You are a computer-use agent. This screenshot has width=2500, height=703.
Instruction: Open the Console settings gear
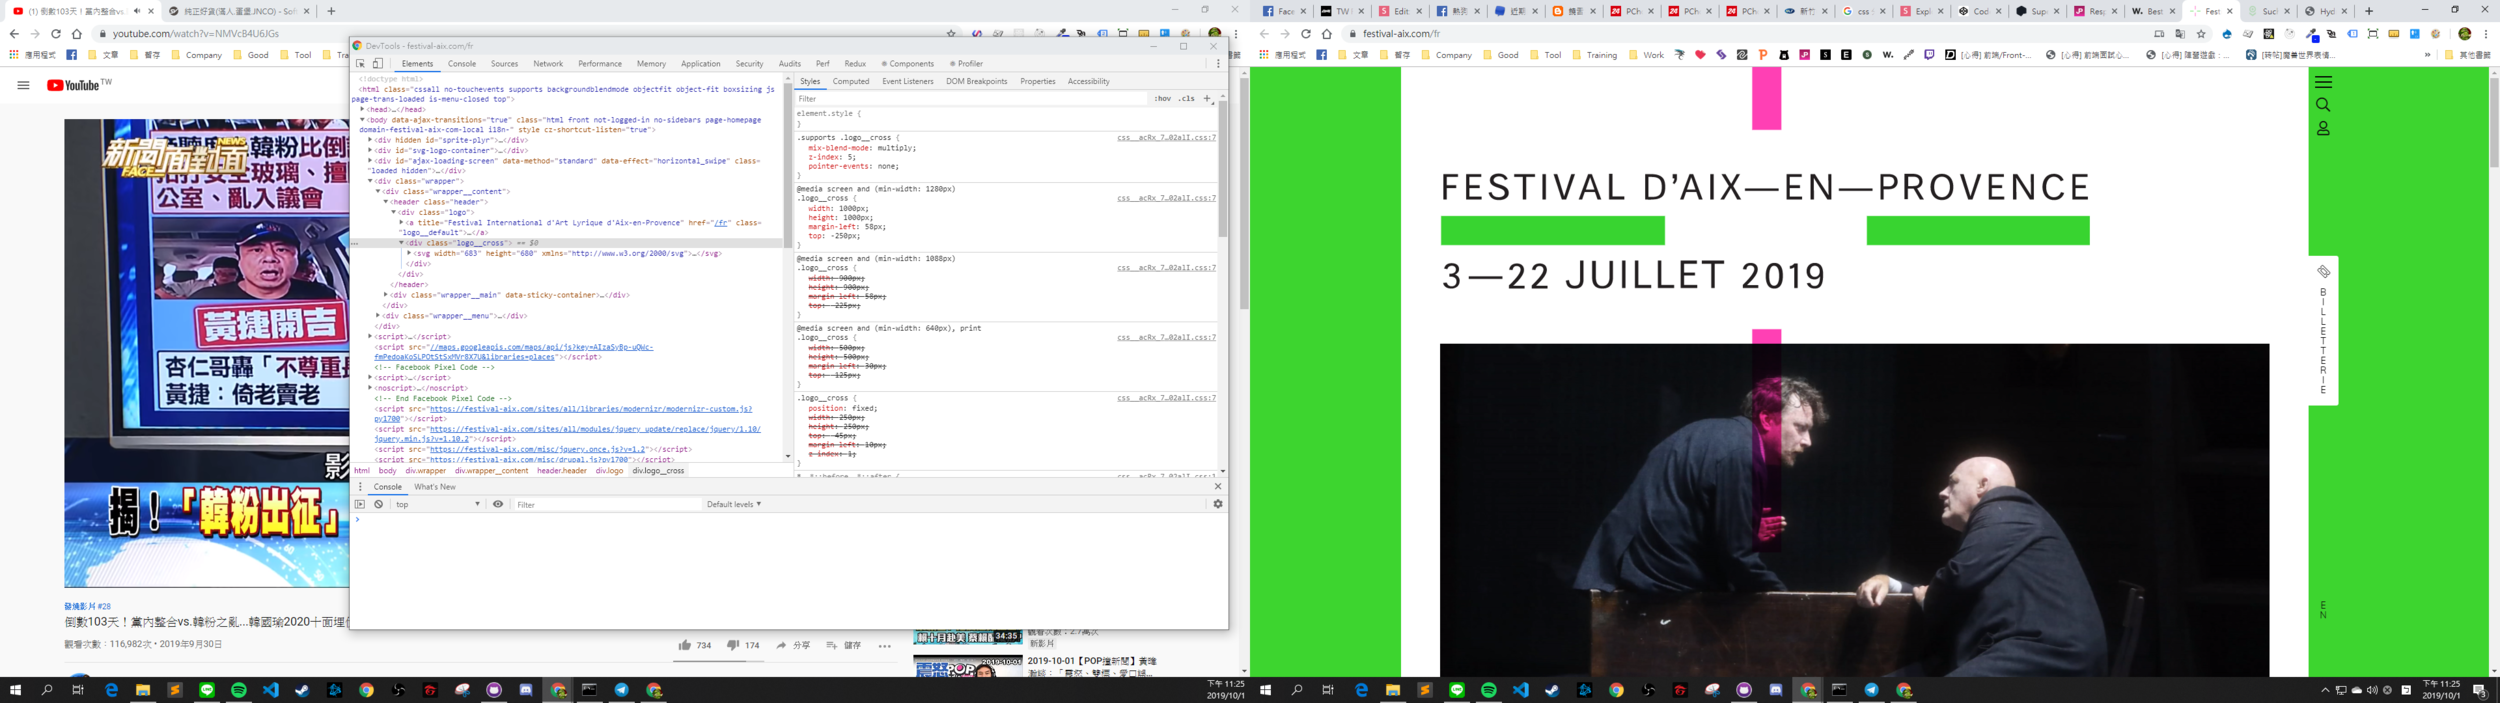click(1218, 504)
